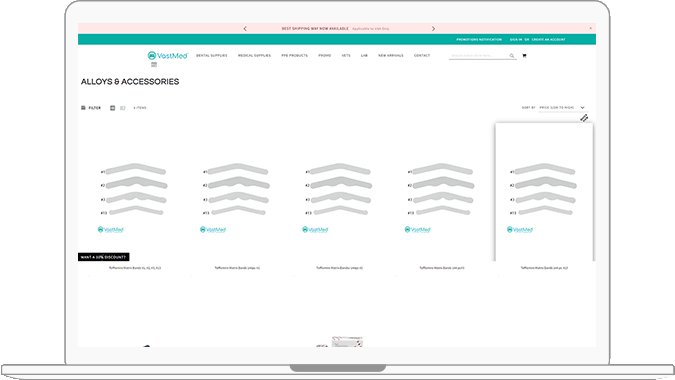The height and width of the screenshot is (380, 675).
Task: Open the Medical Supplies menu
Action: [254, 56]
